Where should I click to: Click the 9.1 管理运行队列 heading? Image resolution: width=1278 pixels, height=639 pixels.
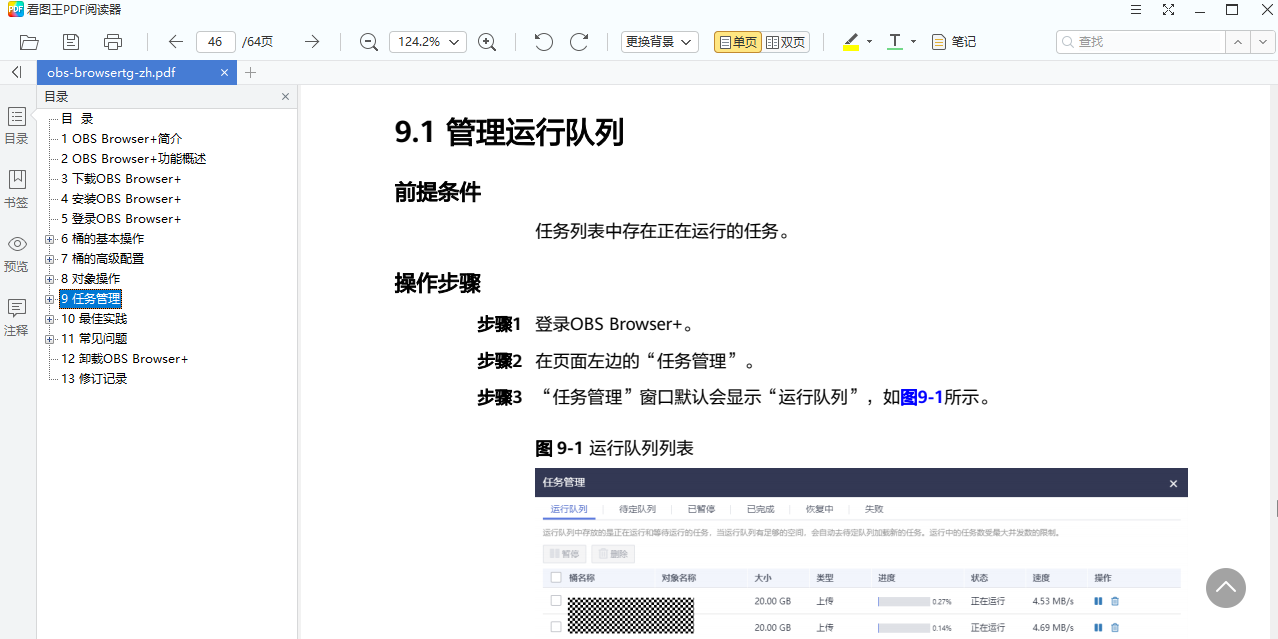tap(509, 133)
